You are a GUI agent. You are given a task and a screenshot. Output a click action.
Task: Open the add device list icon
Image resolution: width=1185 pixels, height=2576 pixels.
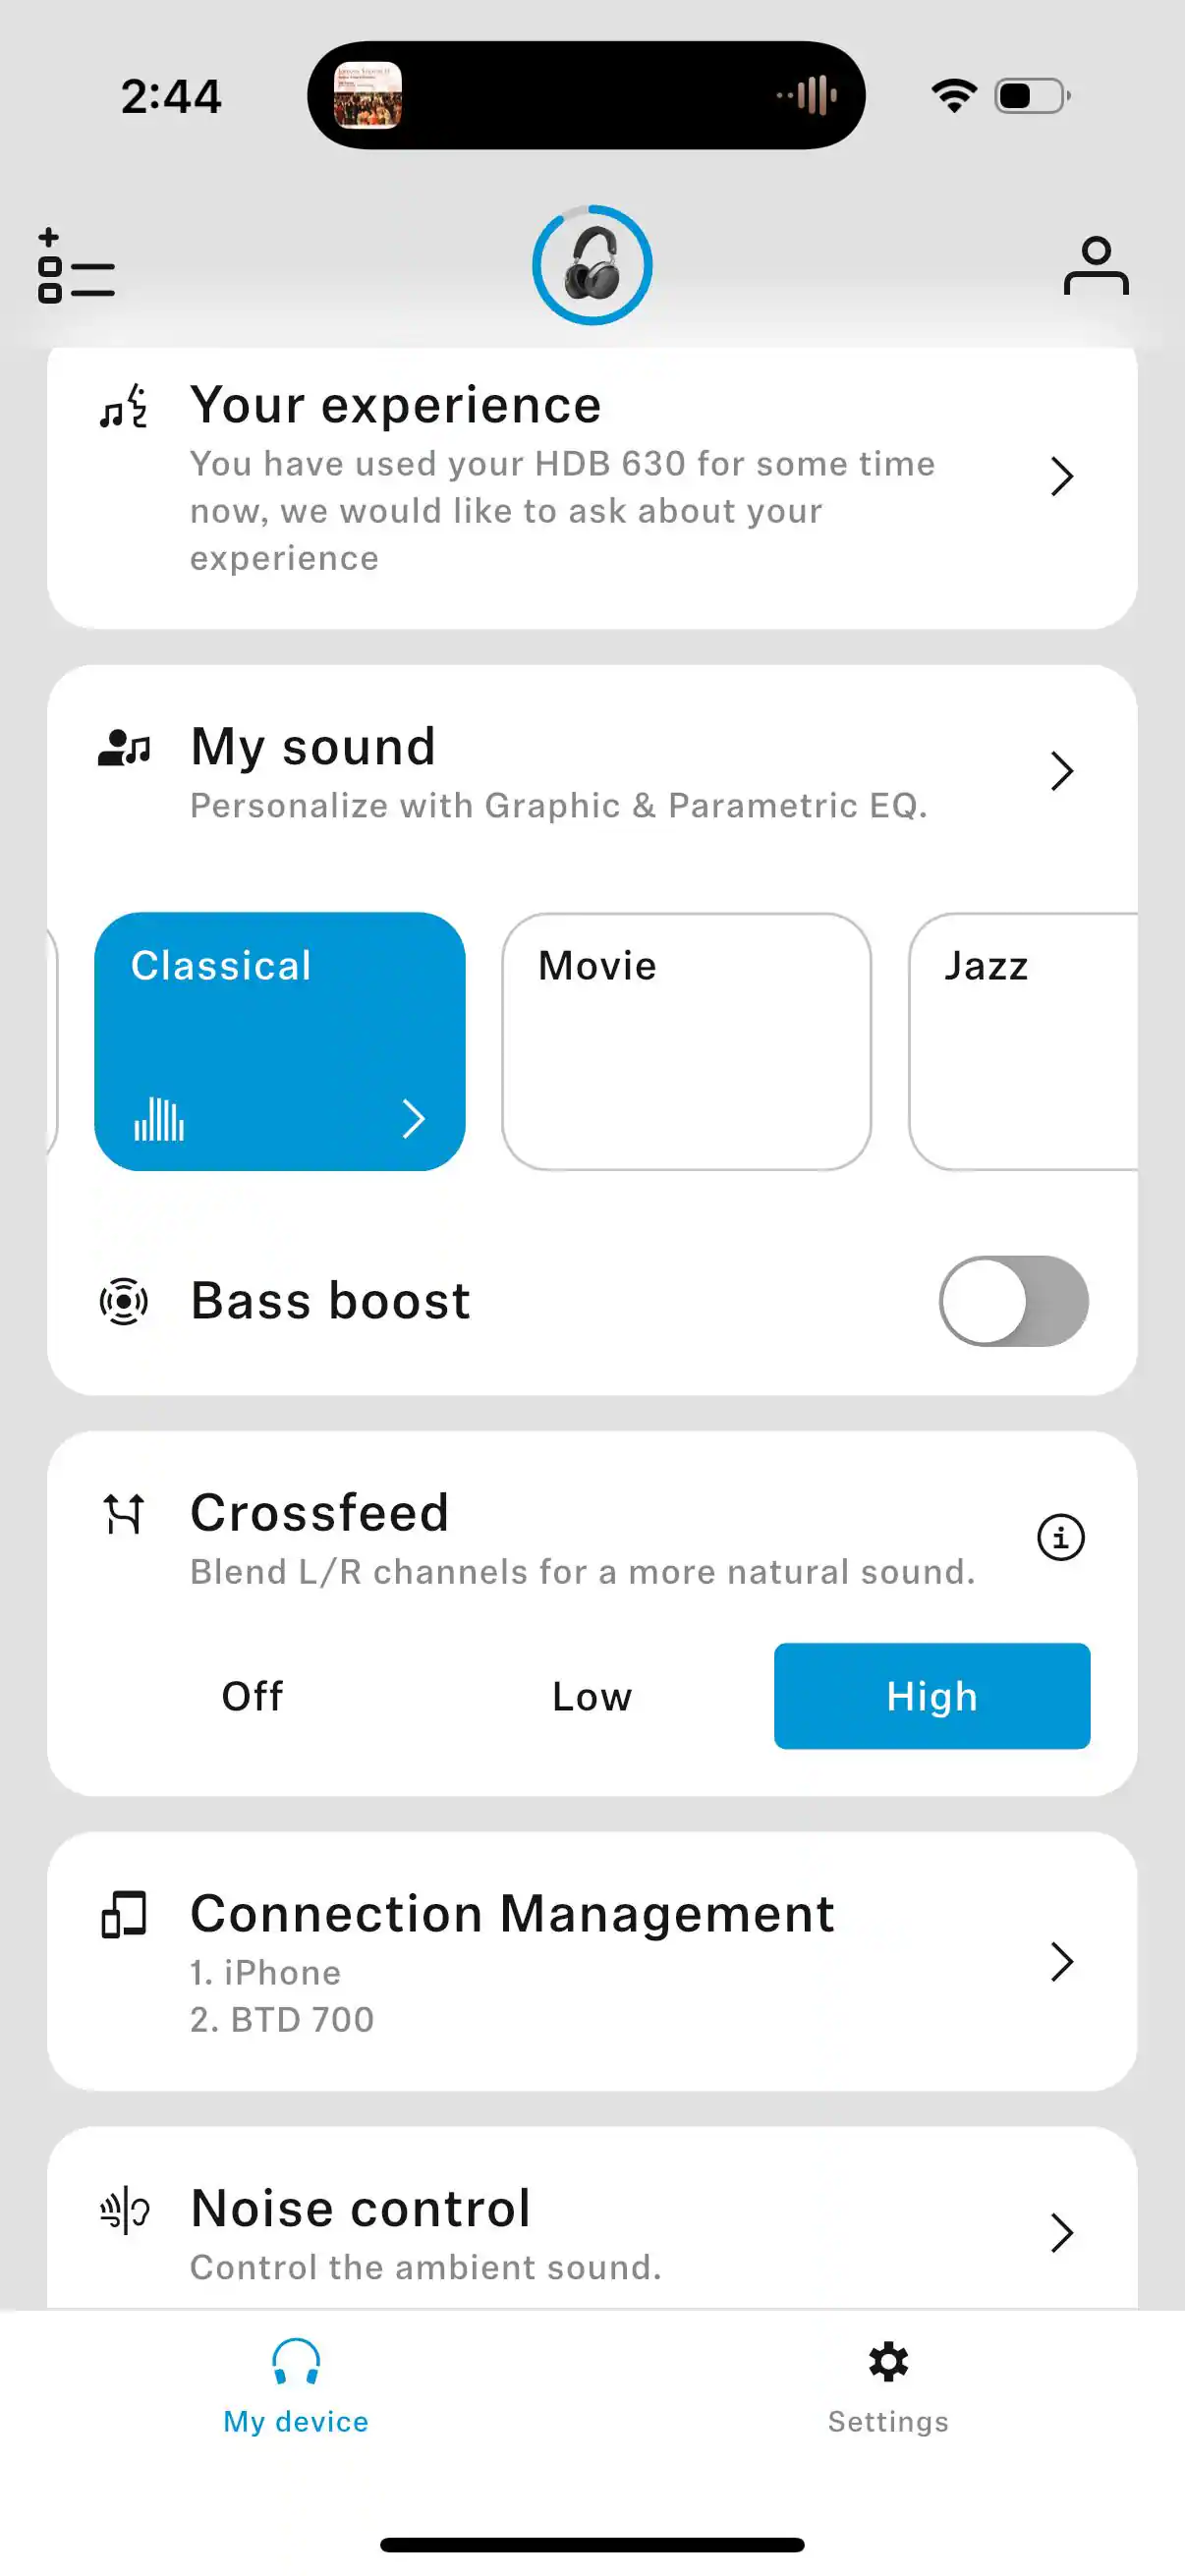76,266
